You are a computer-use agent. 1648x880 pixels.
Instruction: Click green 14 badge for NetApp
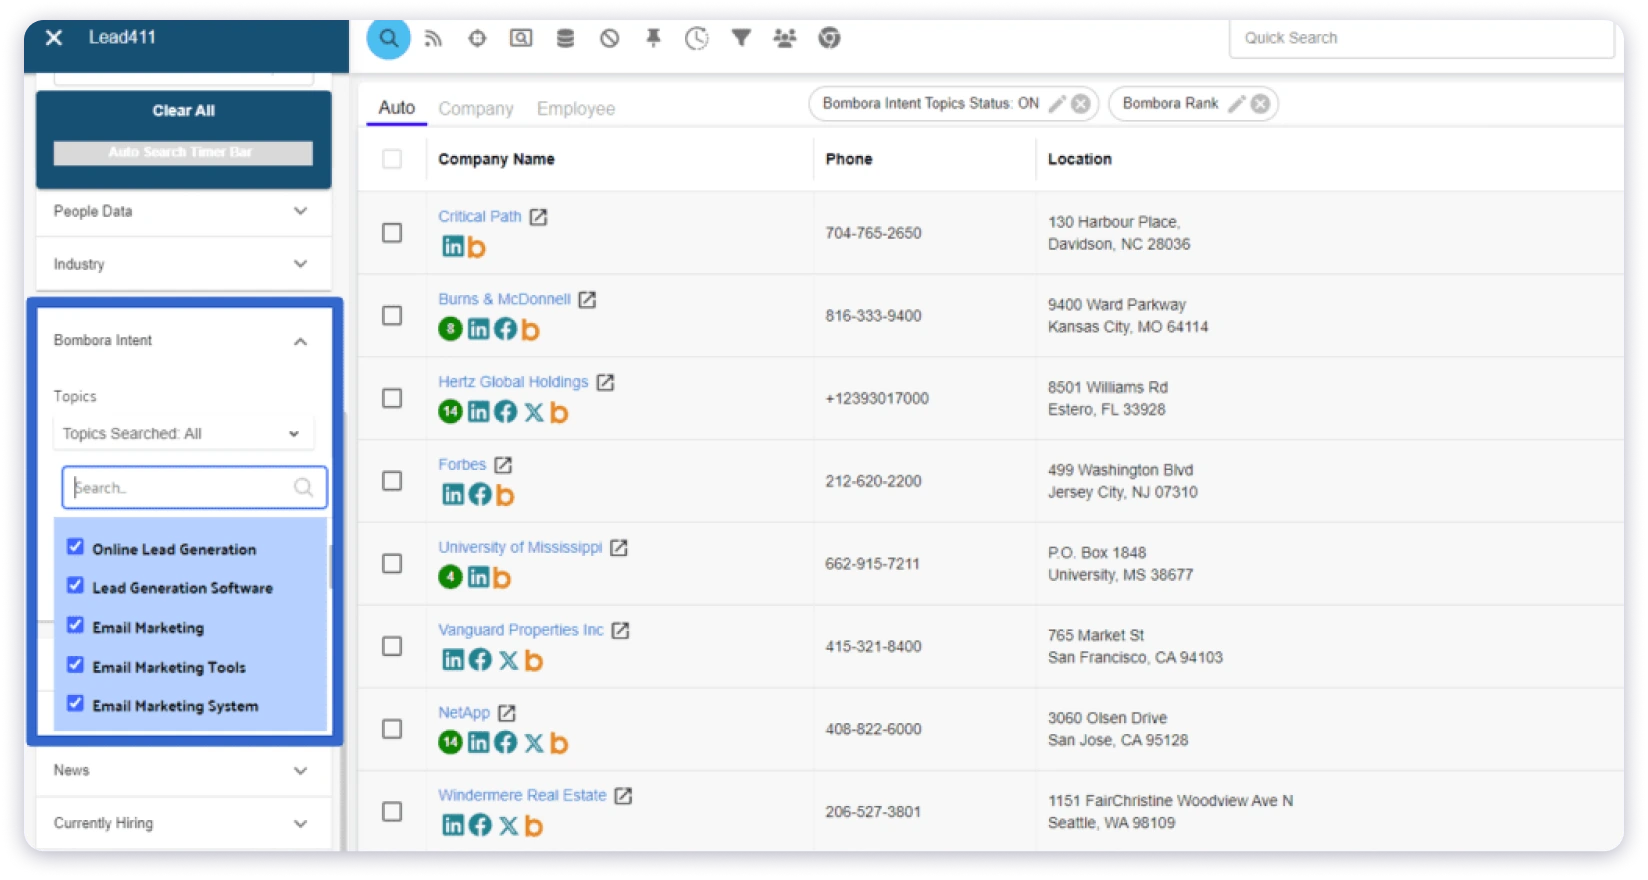(450, 742)
